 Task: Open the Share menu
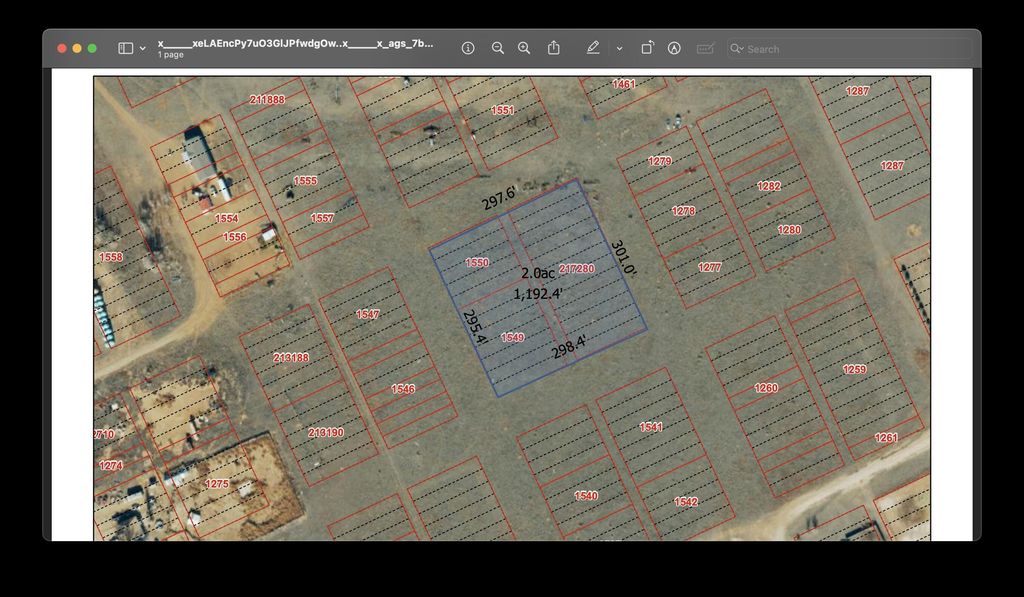pyautogui.click(x=554, y=48)
